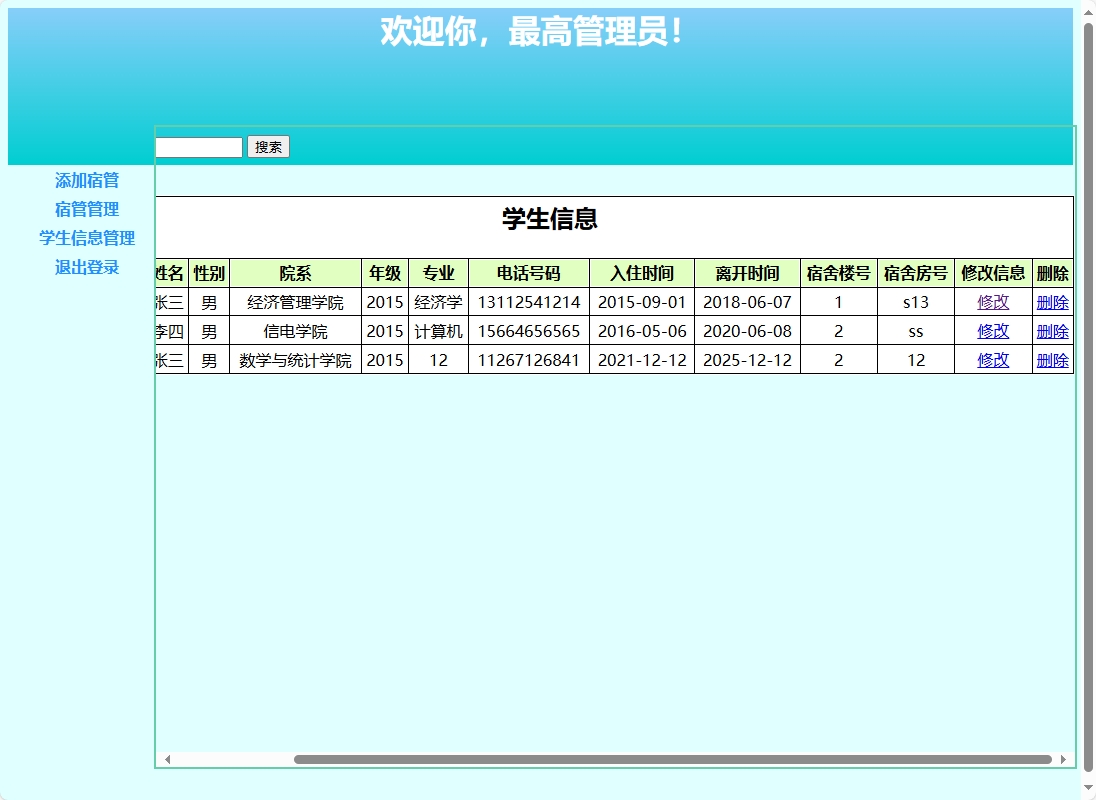Click the up arrow on the vertical scrollbar
1096x800 pixels.
coord(1086,13)
